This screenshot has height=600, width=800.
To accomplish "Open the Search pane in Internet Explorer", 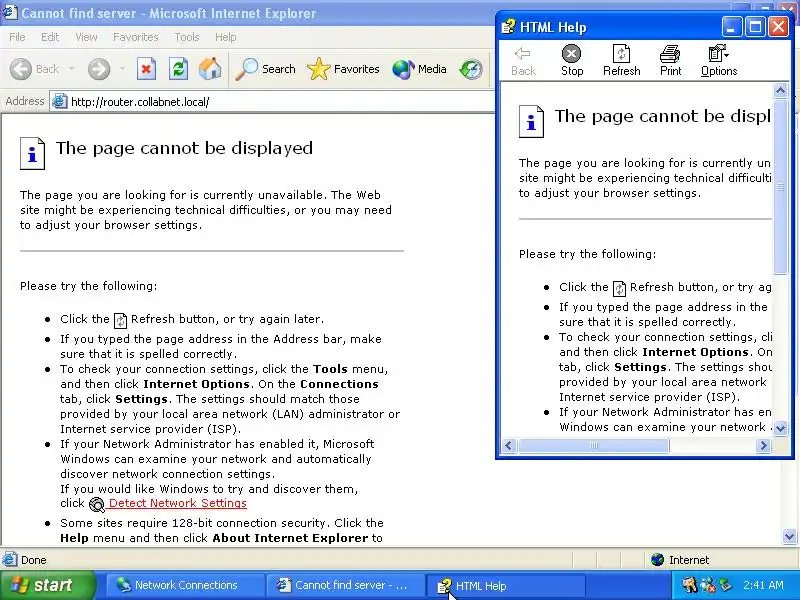I will (x=265, y=69).
